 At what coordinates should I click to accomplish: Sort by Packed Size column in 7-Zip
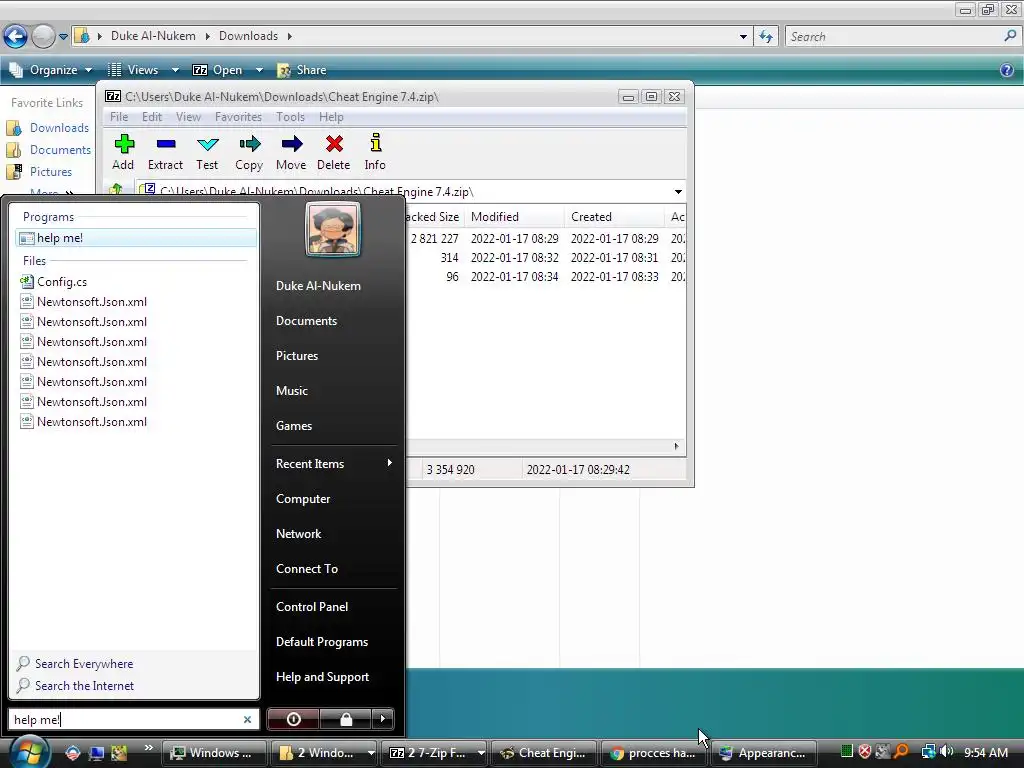coord(432,217)
